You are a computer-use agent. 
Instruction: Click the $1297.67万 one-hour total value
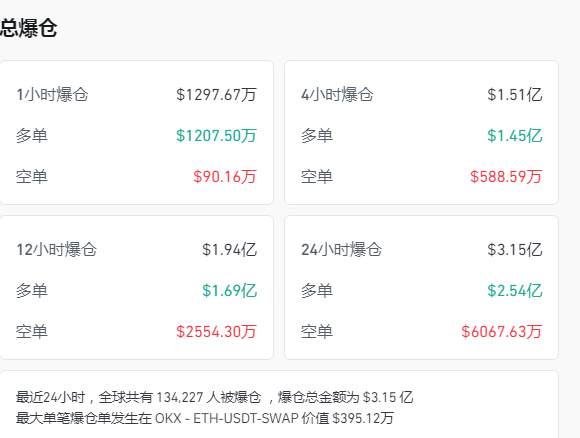216,95
